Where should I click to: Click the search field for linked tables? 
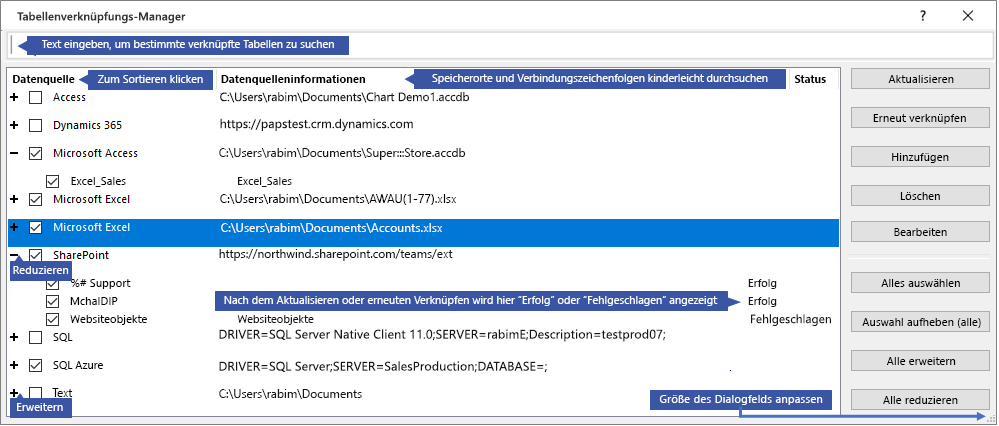pos(499,45)
